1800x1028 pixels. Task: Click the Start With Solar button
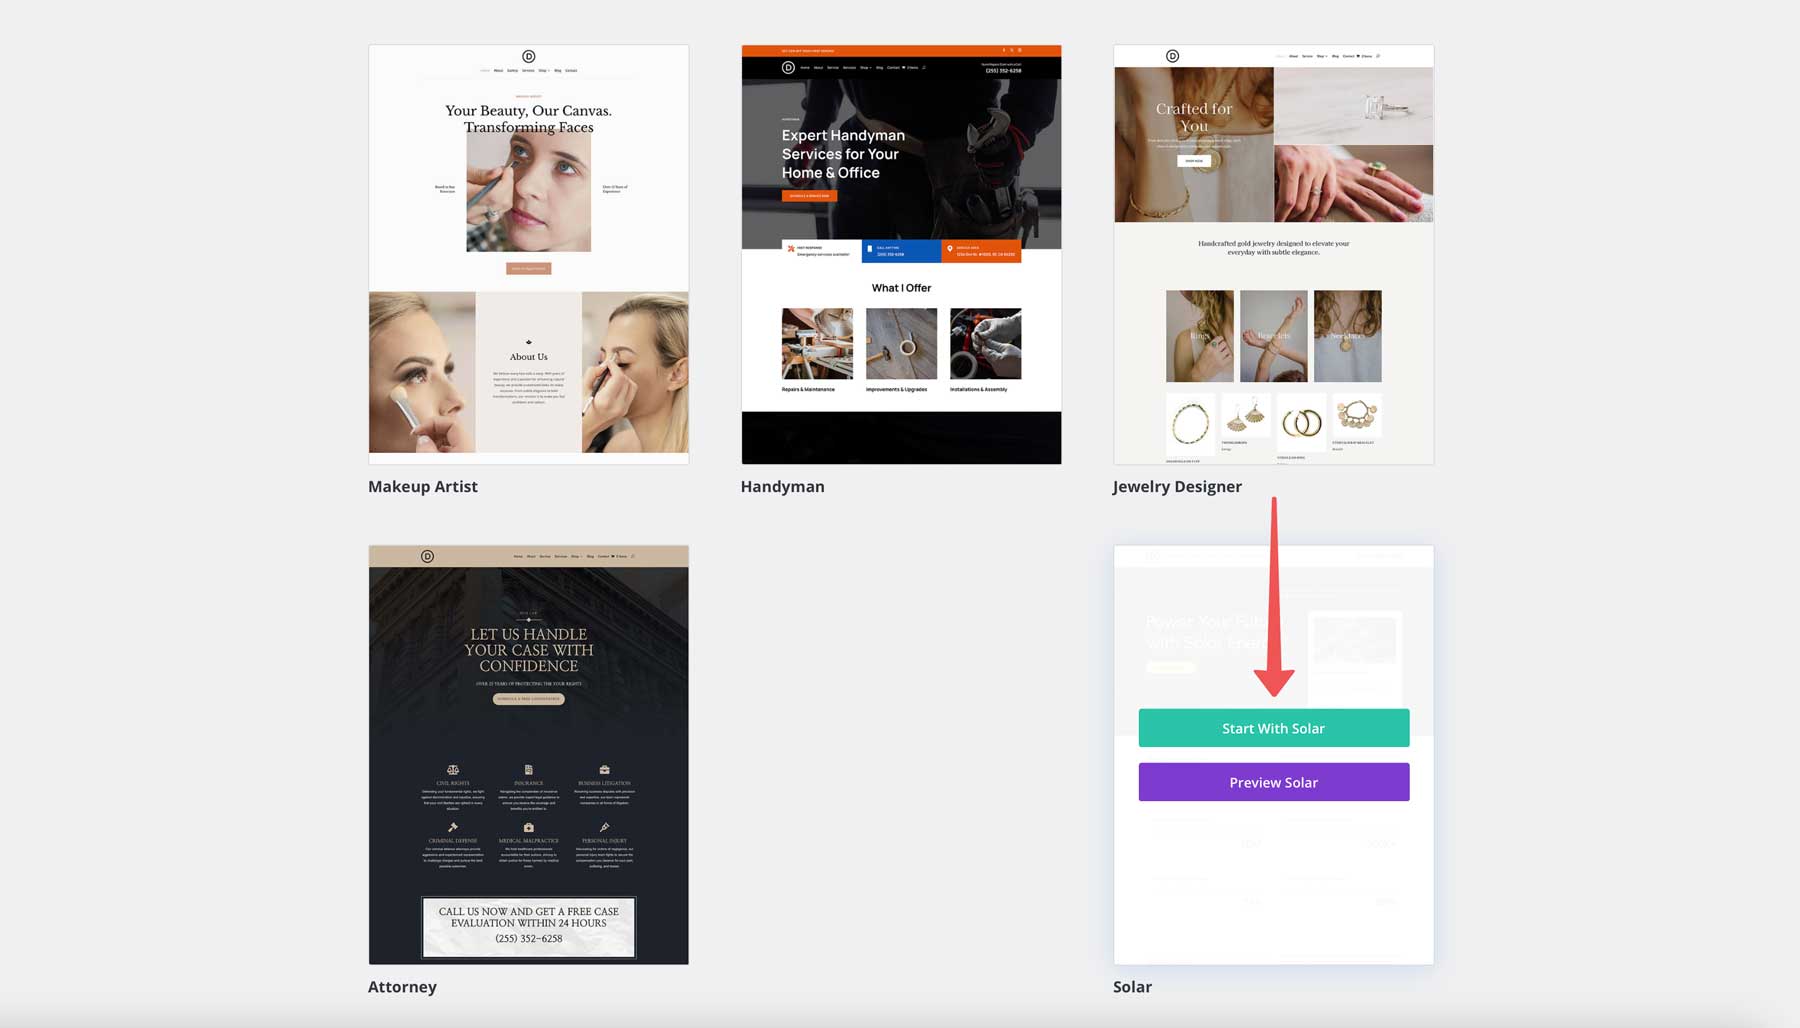pos(1273,728)
